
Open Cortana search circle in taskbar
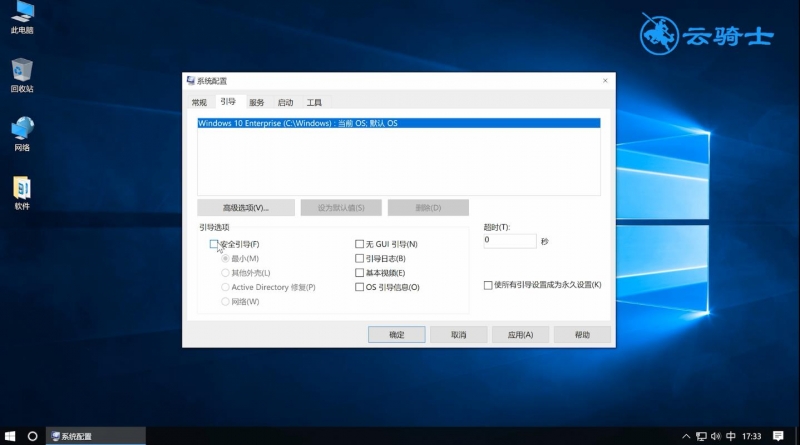tap(32, 436)
